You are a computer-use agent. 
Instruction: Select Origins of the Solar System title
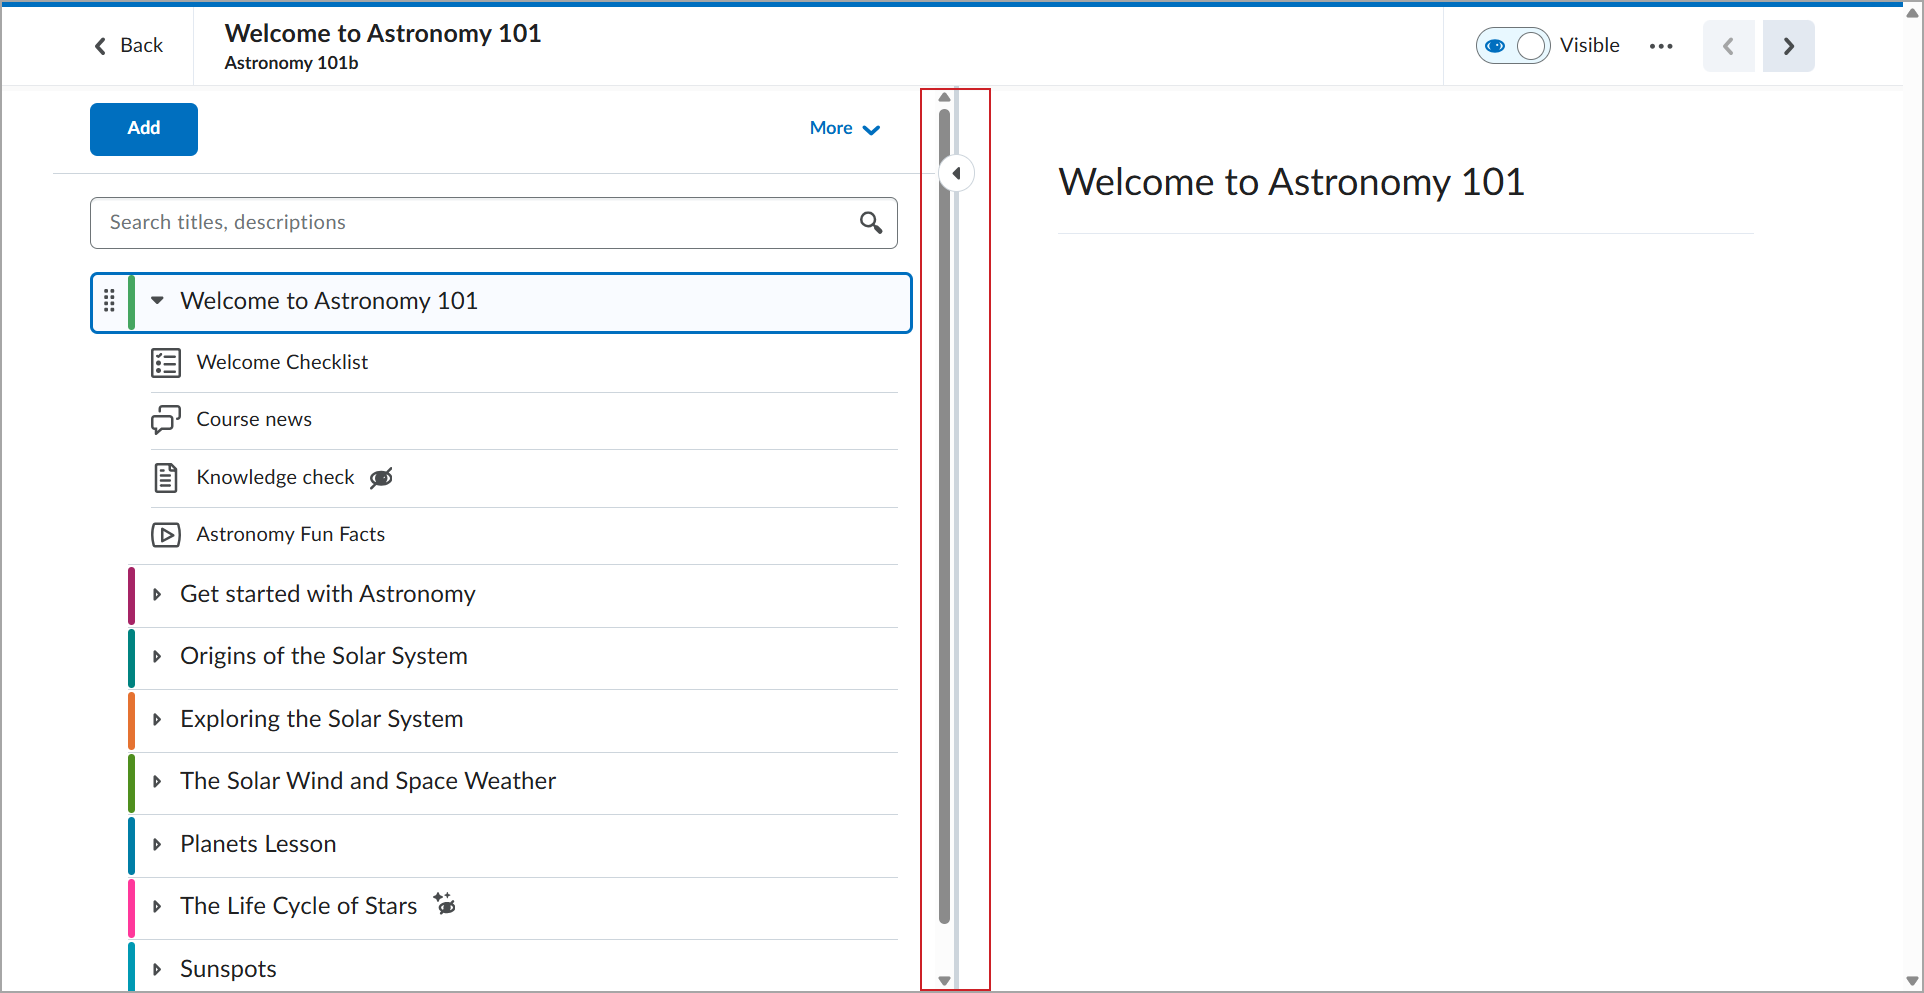[x=324, y=657]
